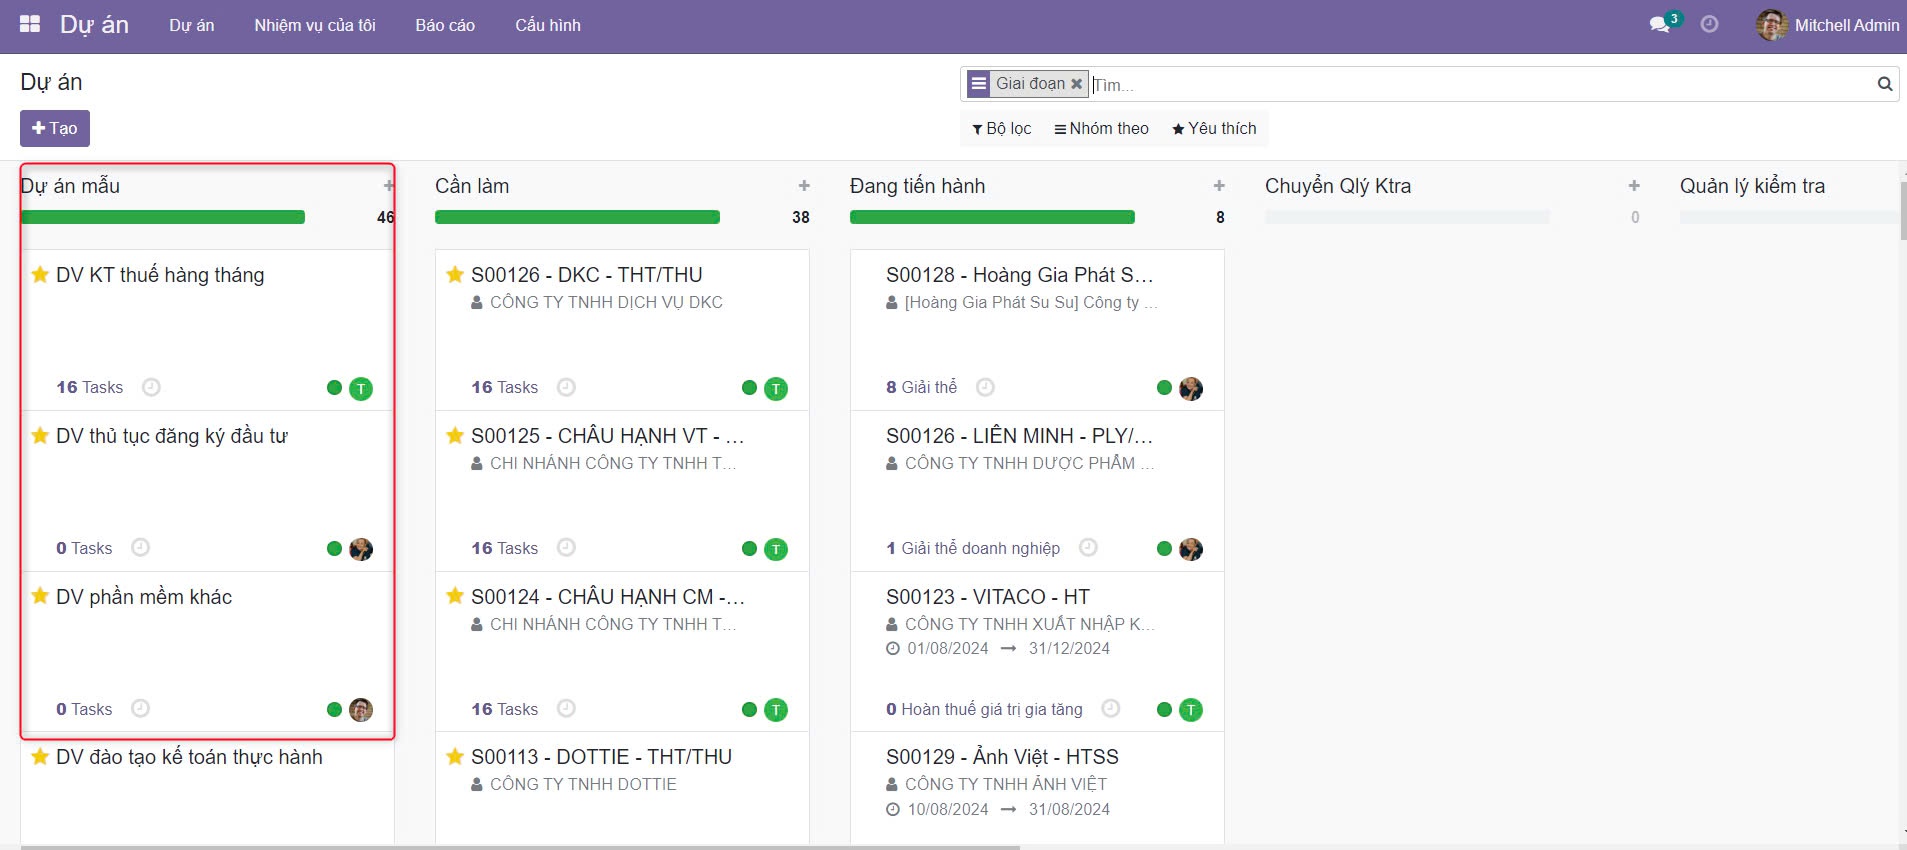Screen dimensions: 1907x850
Task: Add a project in the Đang tiến hành column
Action: pos(1219,186)
